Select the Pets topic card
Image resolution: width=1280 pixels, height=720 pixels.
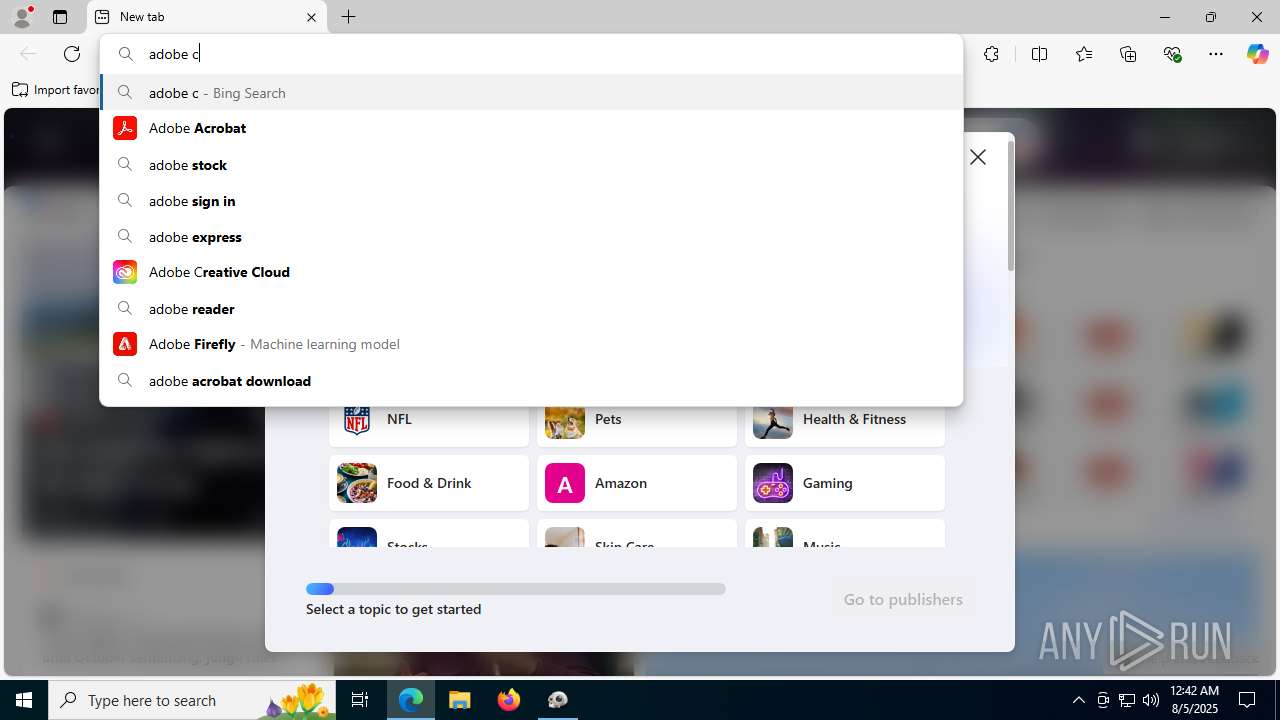pos(637,424)
